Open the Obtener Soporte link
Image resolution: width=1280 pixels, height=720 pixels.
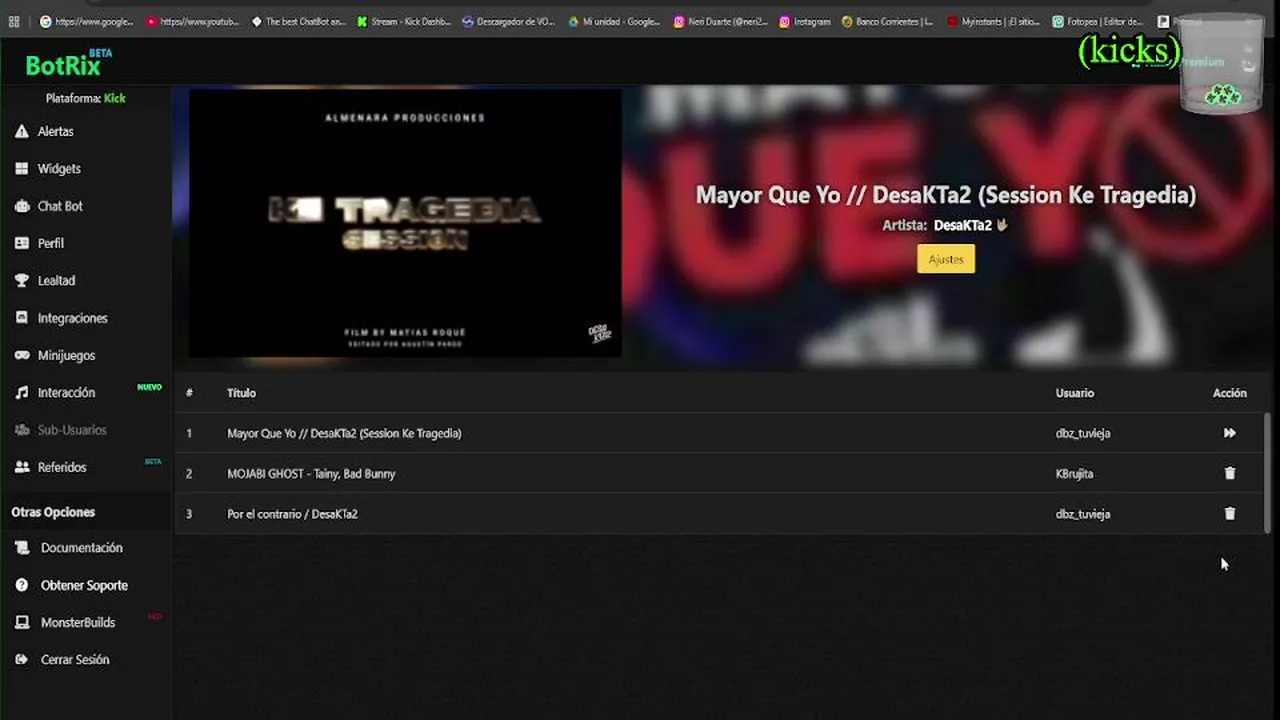pos(84,585)
